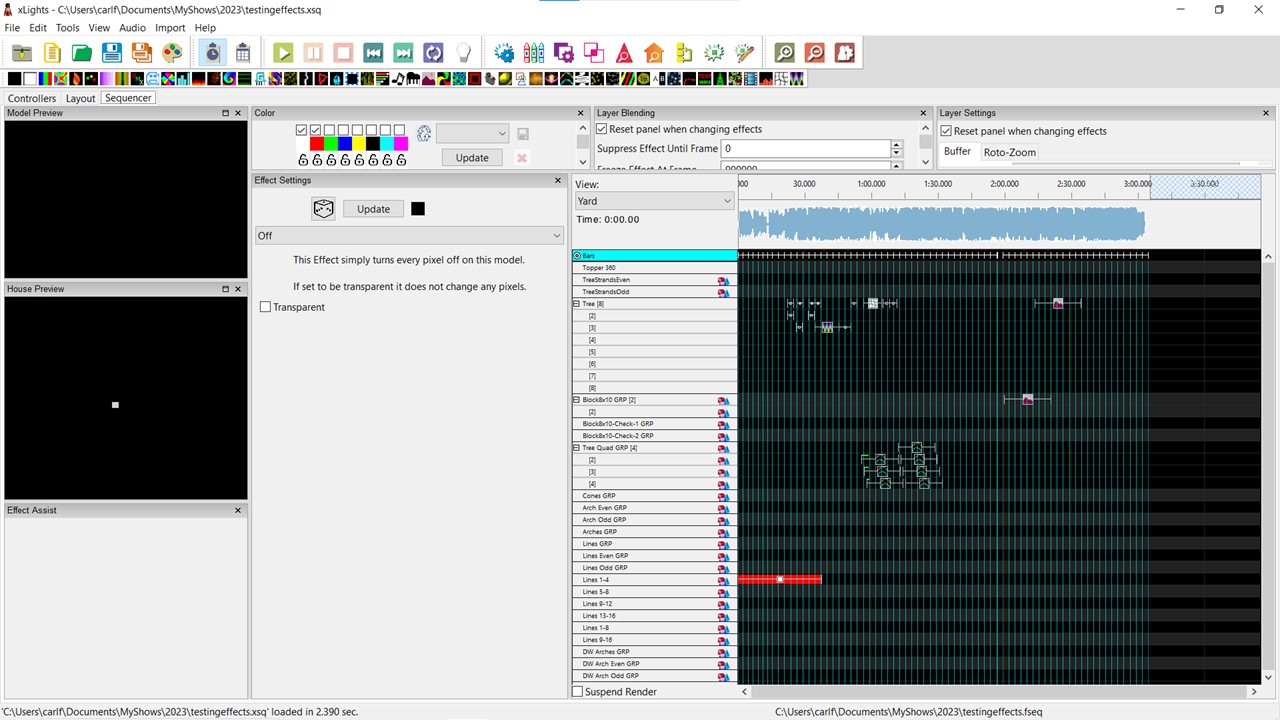Select the red color swatch in the Color panel
Screen dimensions: 1280x720
pyautogui.click(x=316, y=142)
